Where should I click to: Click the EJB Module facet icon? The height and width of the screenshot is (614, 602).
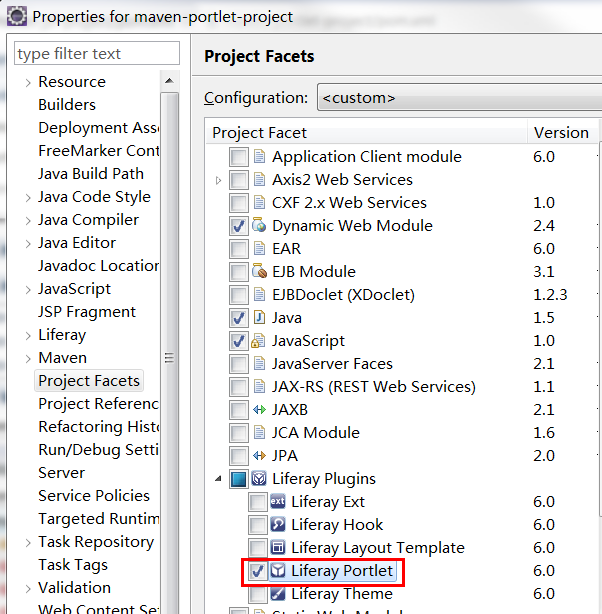(x=260, y=272)
